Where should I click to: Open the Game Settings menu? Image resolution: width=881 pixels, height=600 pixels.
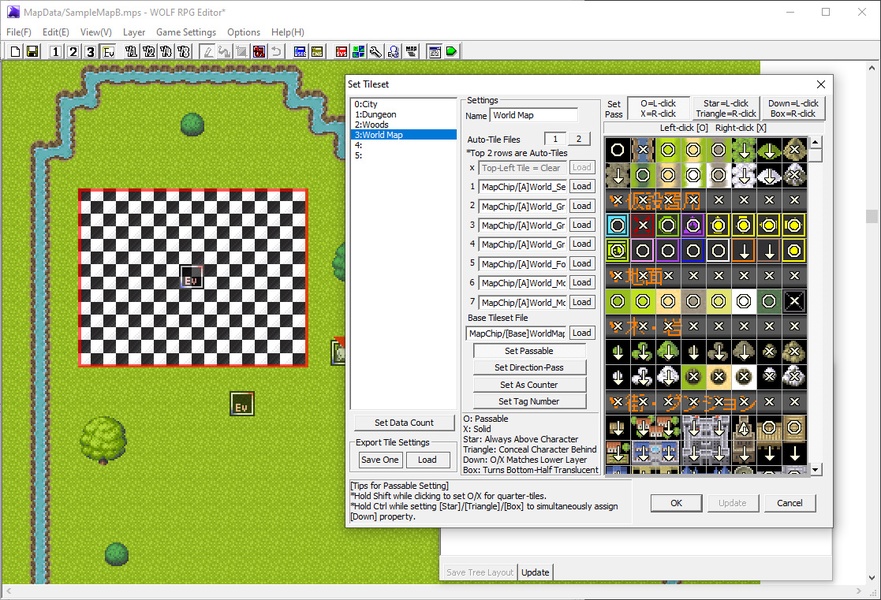(x=186, y=32)
